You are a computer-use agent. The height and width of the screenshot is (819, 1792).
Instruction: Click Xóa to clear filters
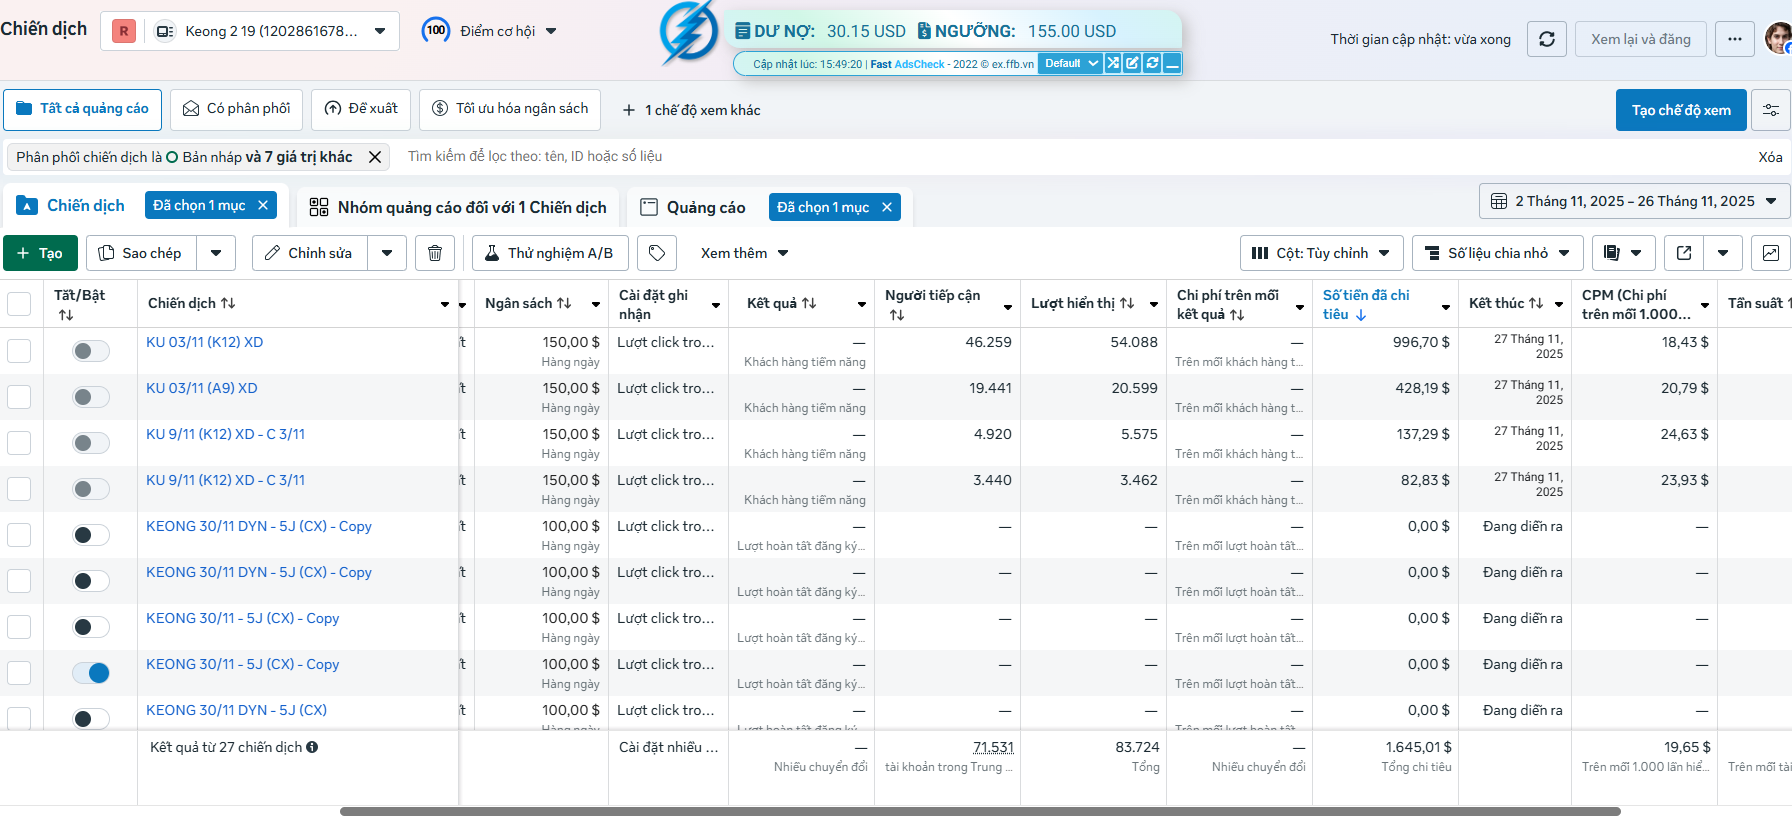click(1770, 157)
